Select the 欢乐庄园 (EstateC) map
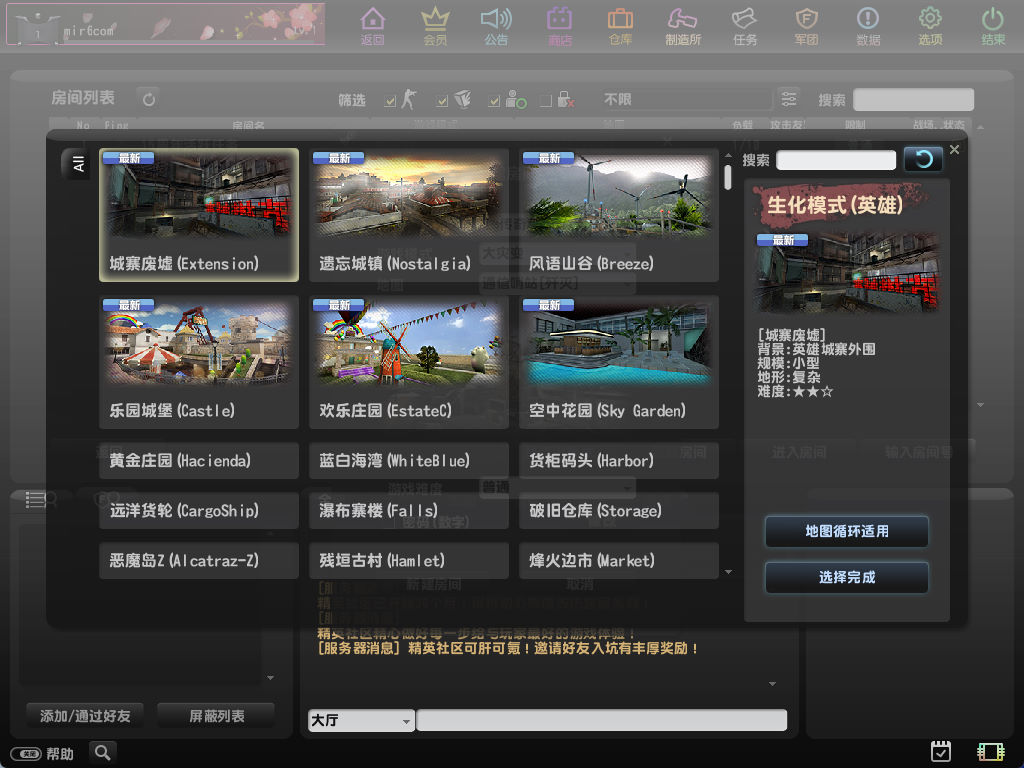The height and width of the screenshot is (768, 1024). coord(409,362)
